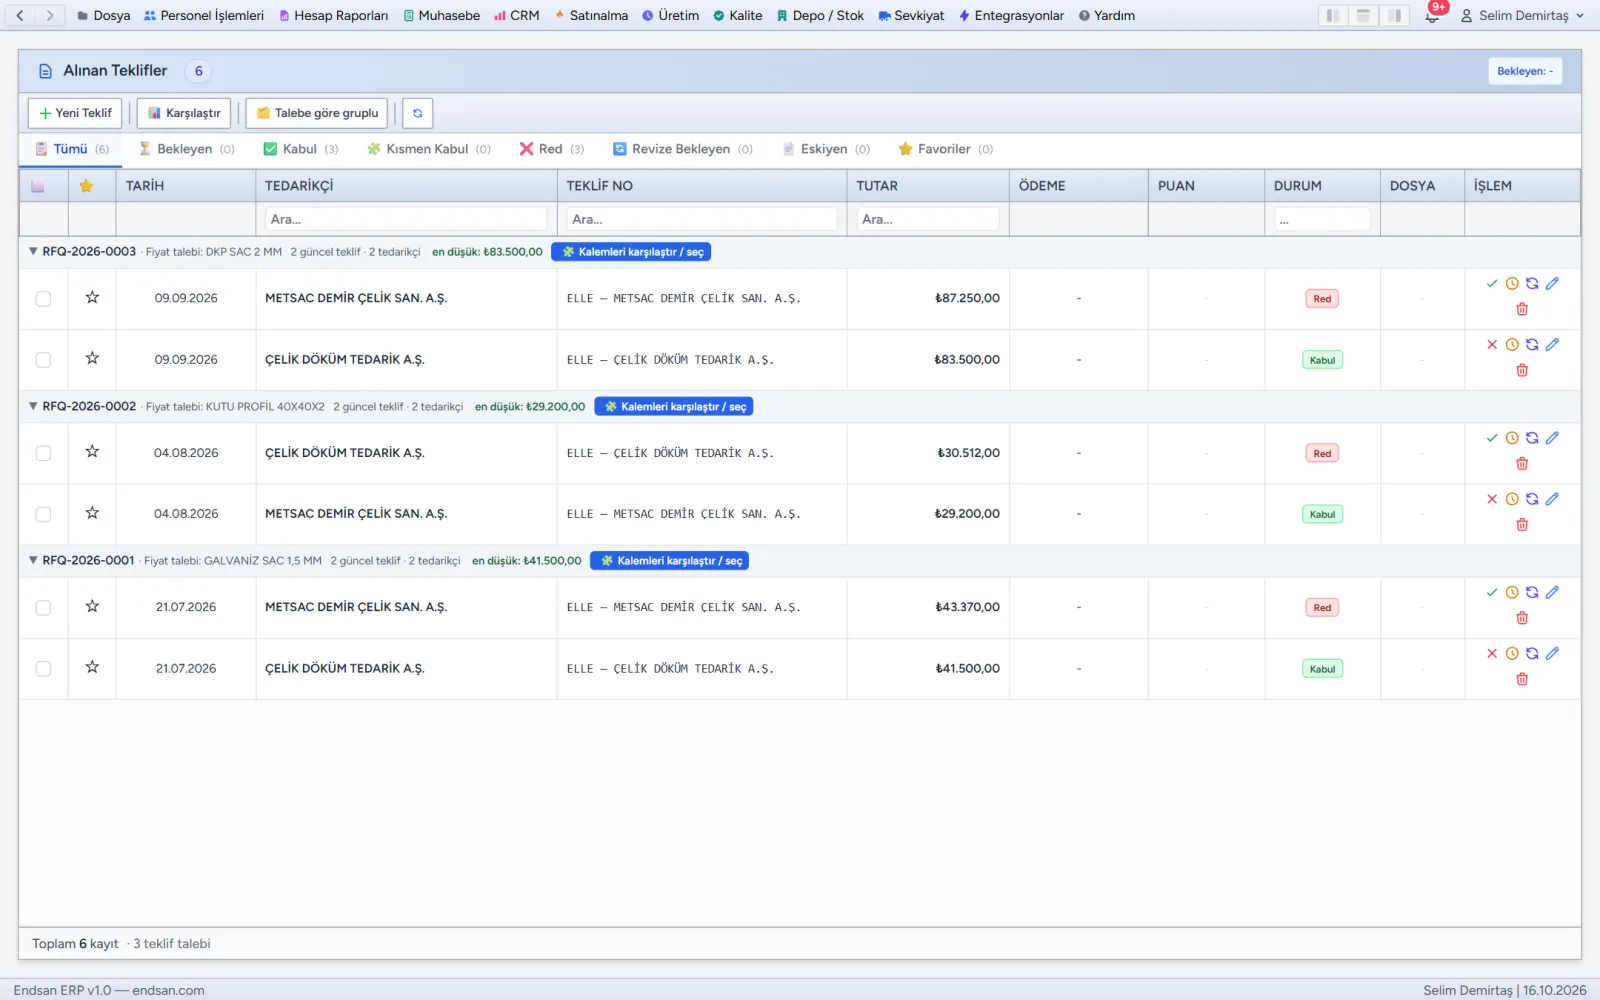Click clock icon on ₺43.370,00 offer
The width and height of the screenshot is (1600, 1000).
tap(1512, 593)
